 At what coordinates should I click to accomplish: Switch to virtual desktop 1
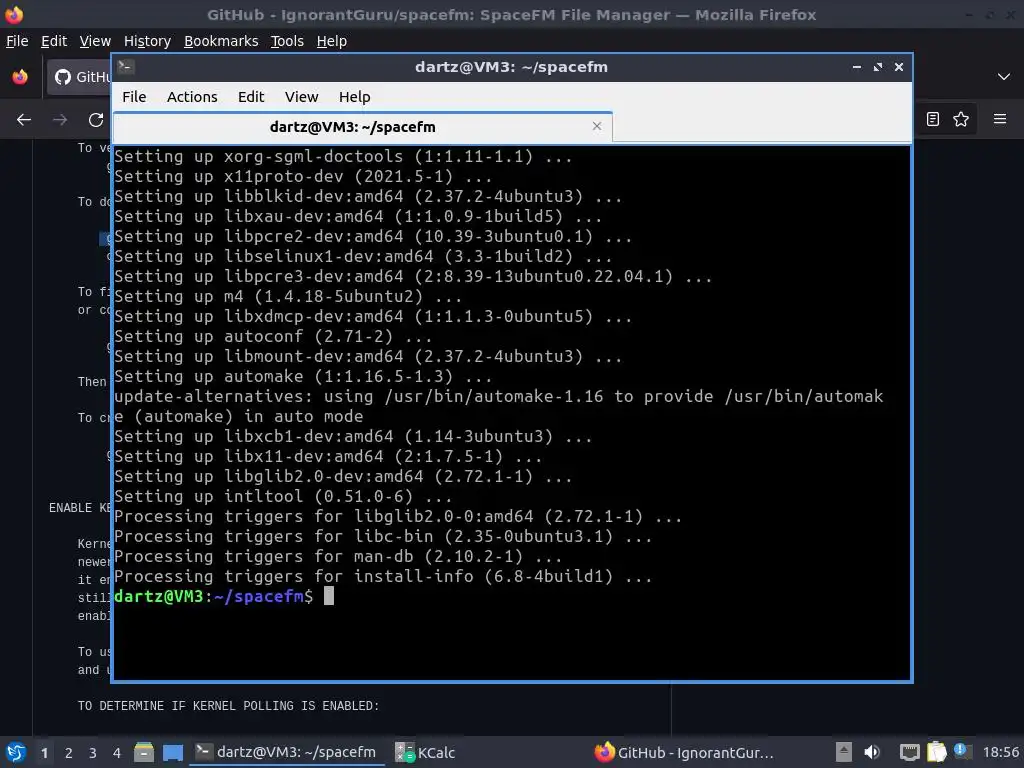click(44, 753)
